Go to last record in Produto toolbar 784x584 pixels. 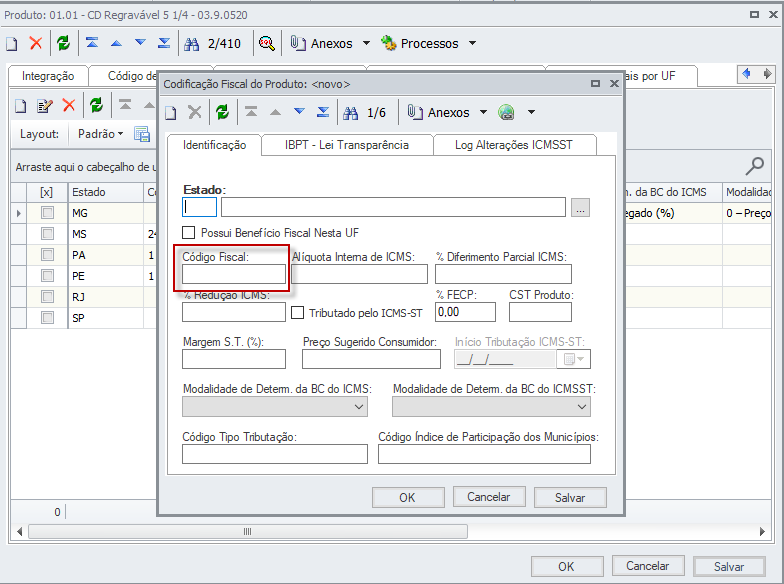point(164,43)
